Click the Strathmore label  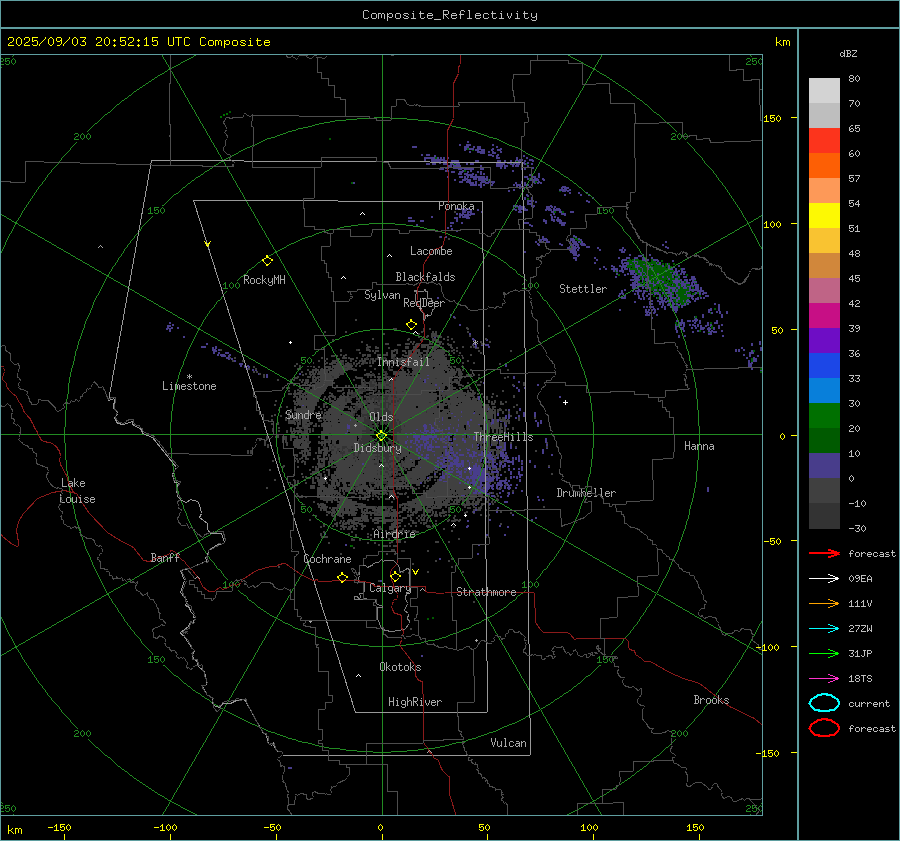coord(486,592)
